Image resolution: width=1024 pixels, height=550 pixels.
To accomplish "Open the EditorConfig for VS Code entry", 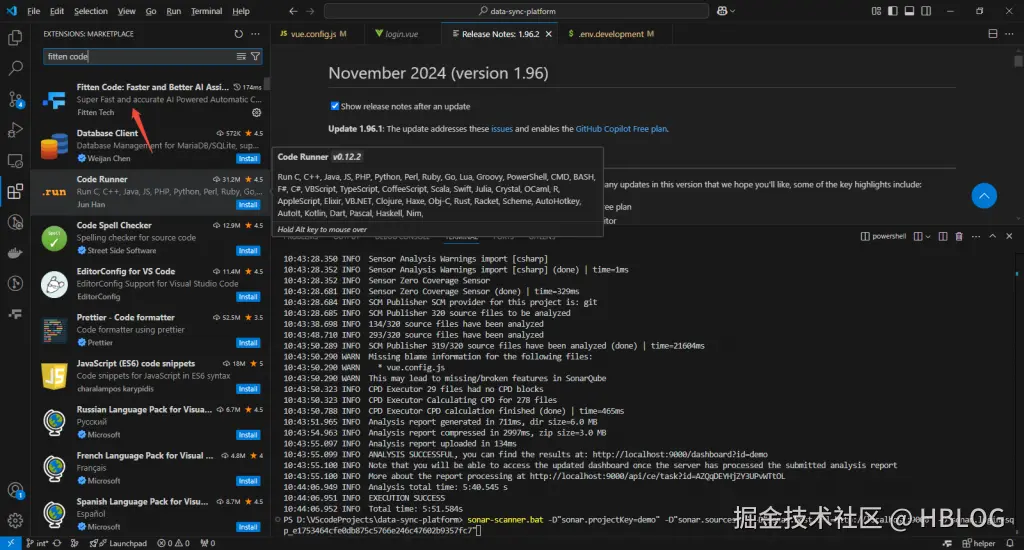I will 152,283.
